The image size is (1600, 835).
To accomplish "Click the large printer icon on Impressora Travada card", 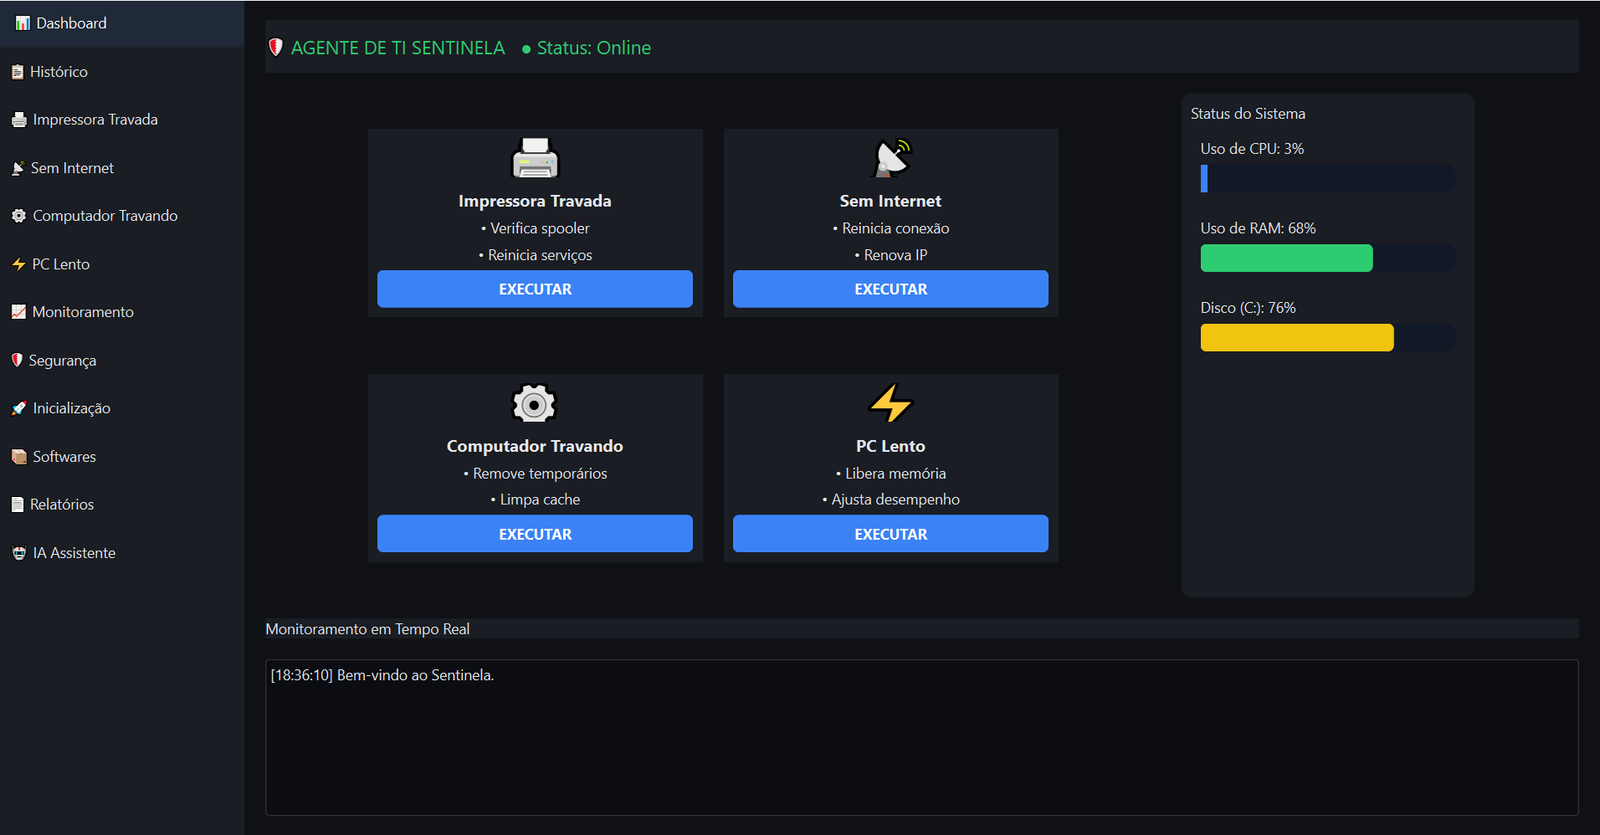I will click(x=535, y=158).
